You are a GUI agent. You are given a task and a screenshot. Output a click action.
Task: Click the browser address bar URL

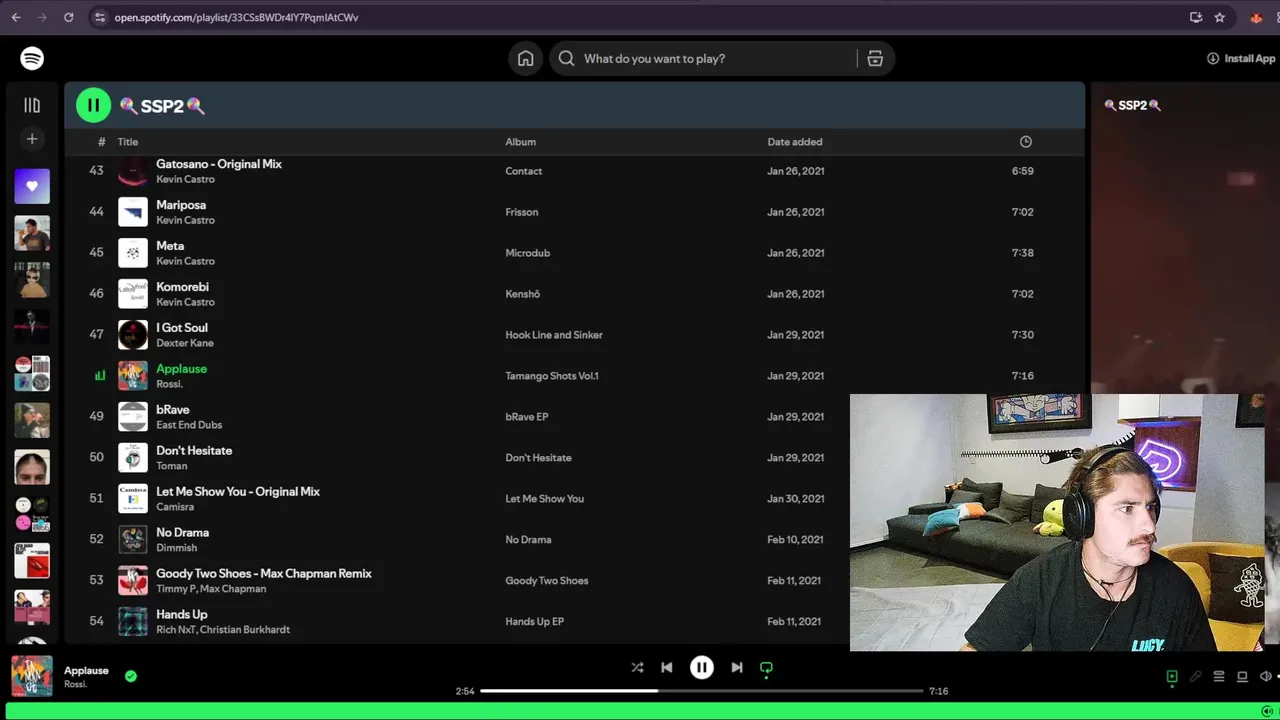coord(236,17)
